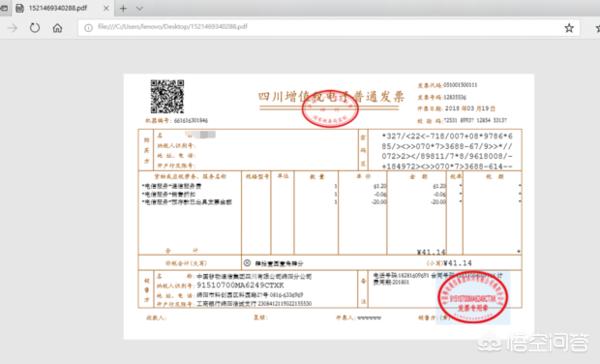Click the red seller stamp at bottom right

click(x=473, y=297)
